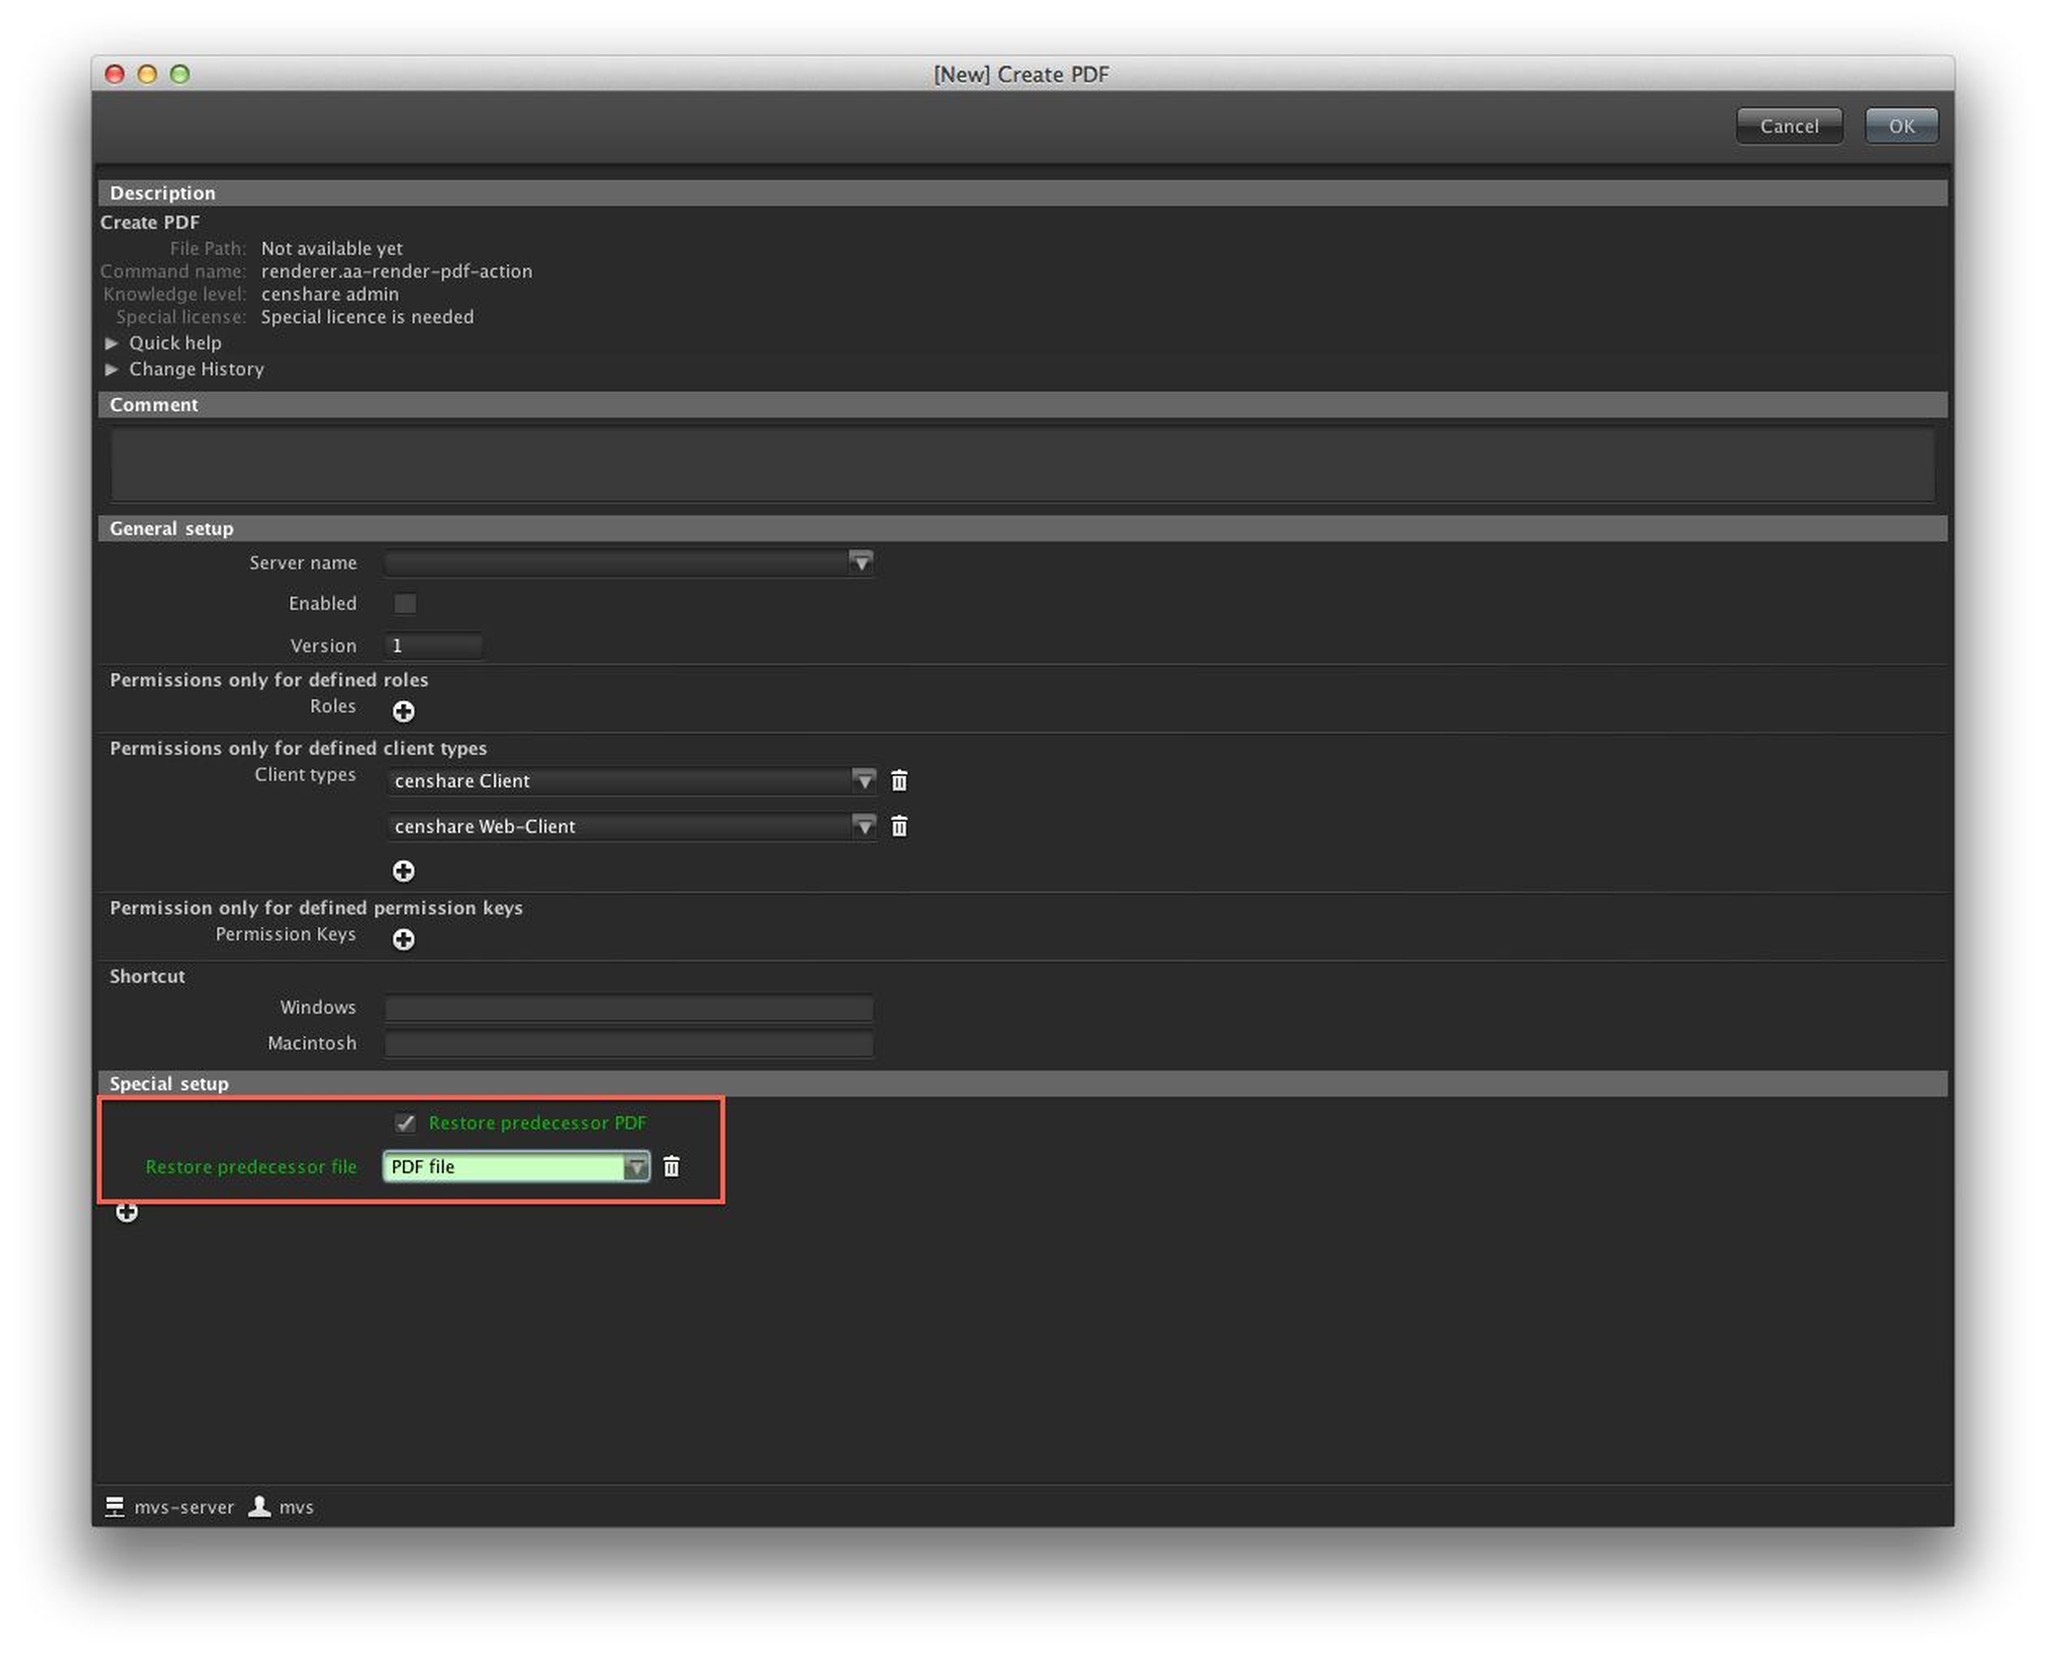Delete the censhare Web-Client type entry
Viewport: 2048px width, 1656px height.
point(899,826)
